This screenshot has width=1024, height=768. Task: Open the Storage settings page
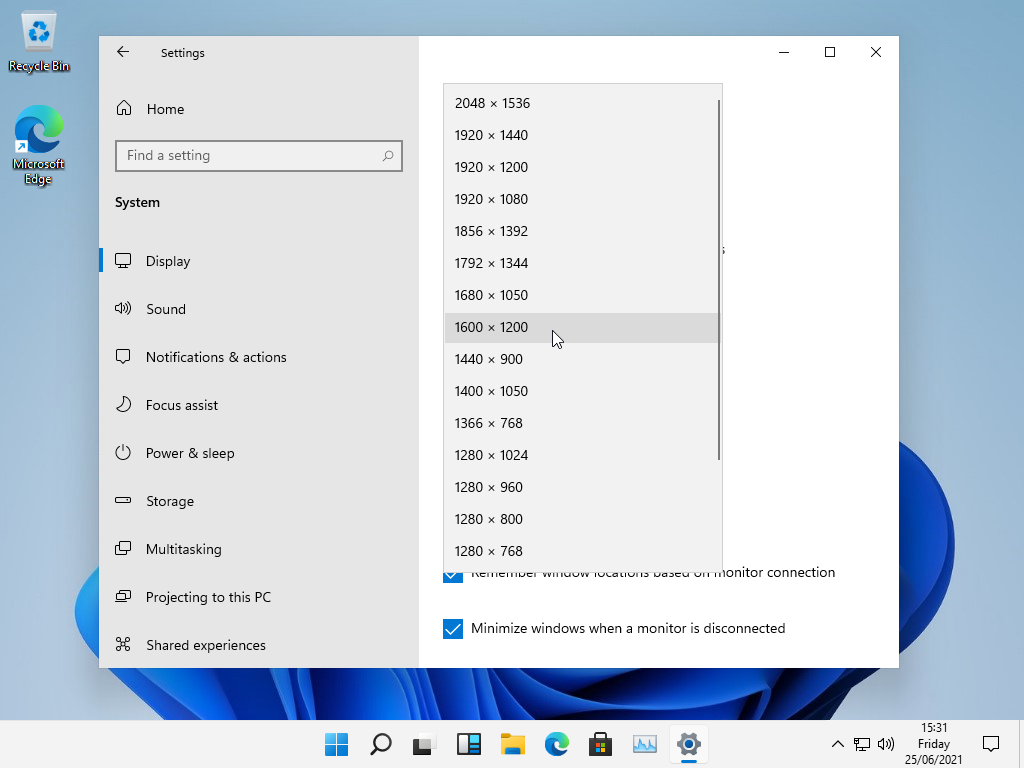[x=170, y=501]
